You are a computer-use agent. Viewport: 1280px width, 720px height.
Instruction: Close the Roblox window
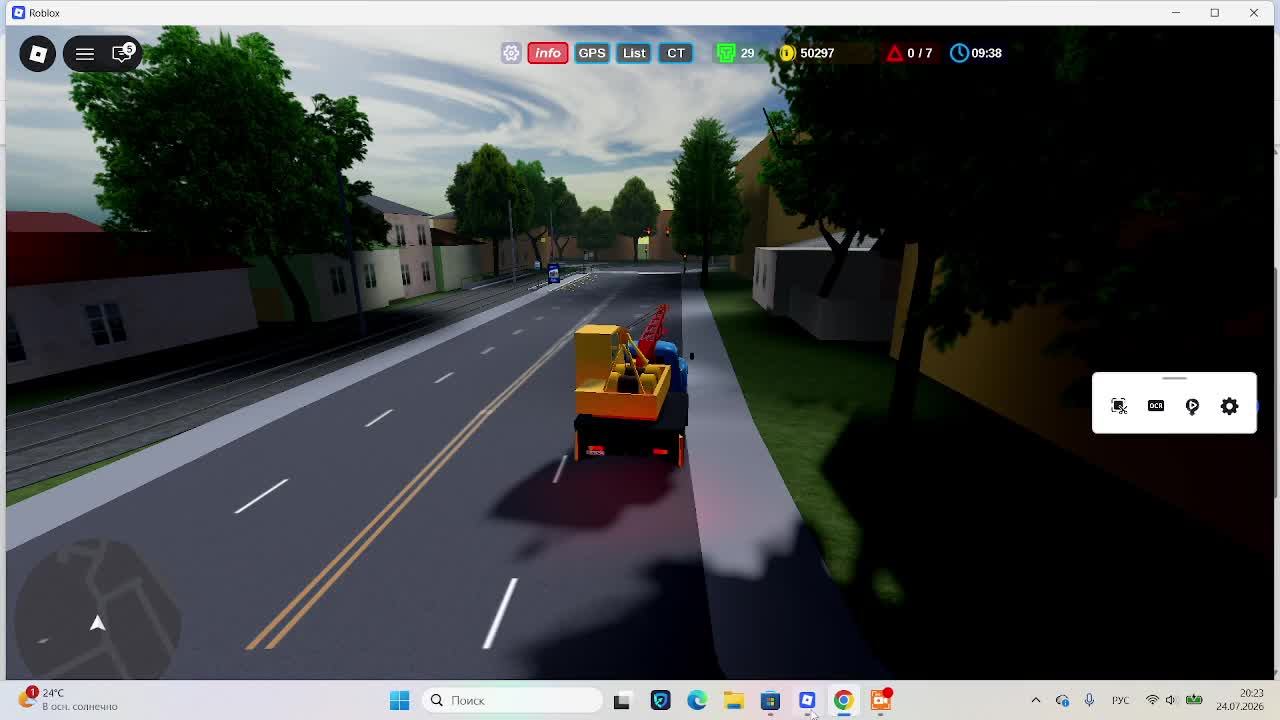(x=1253, y=13)
